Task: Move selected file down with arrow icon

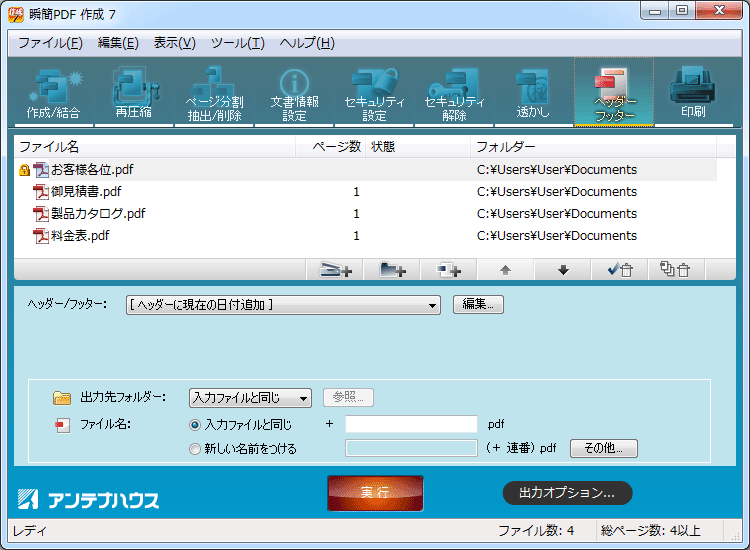Action: (x=563, y=270)
